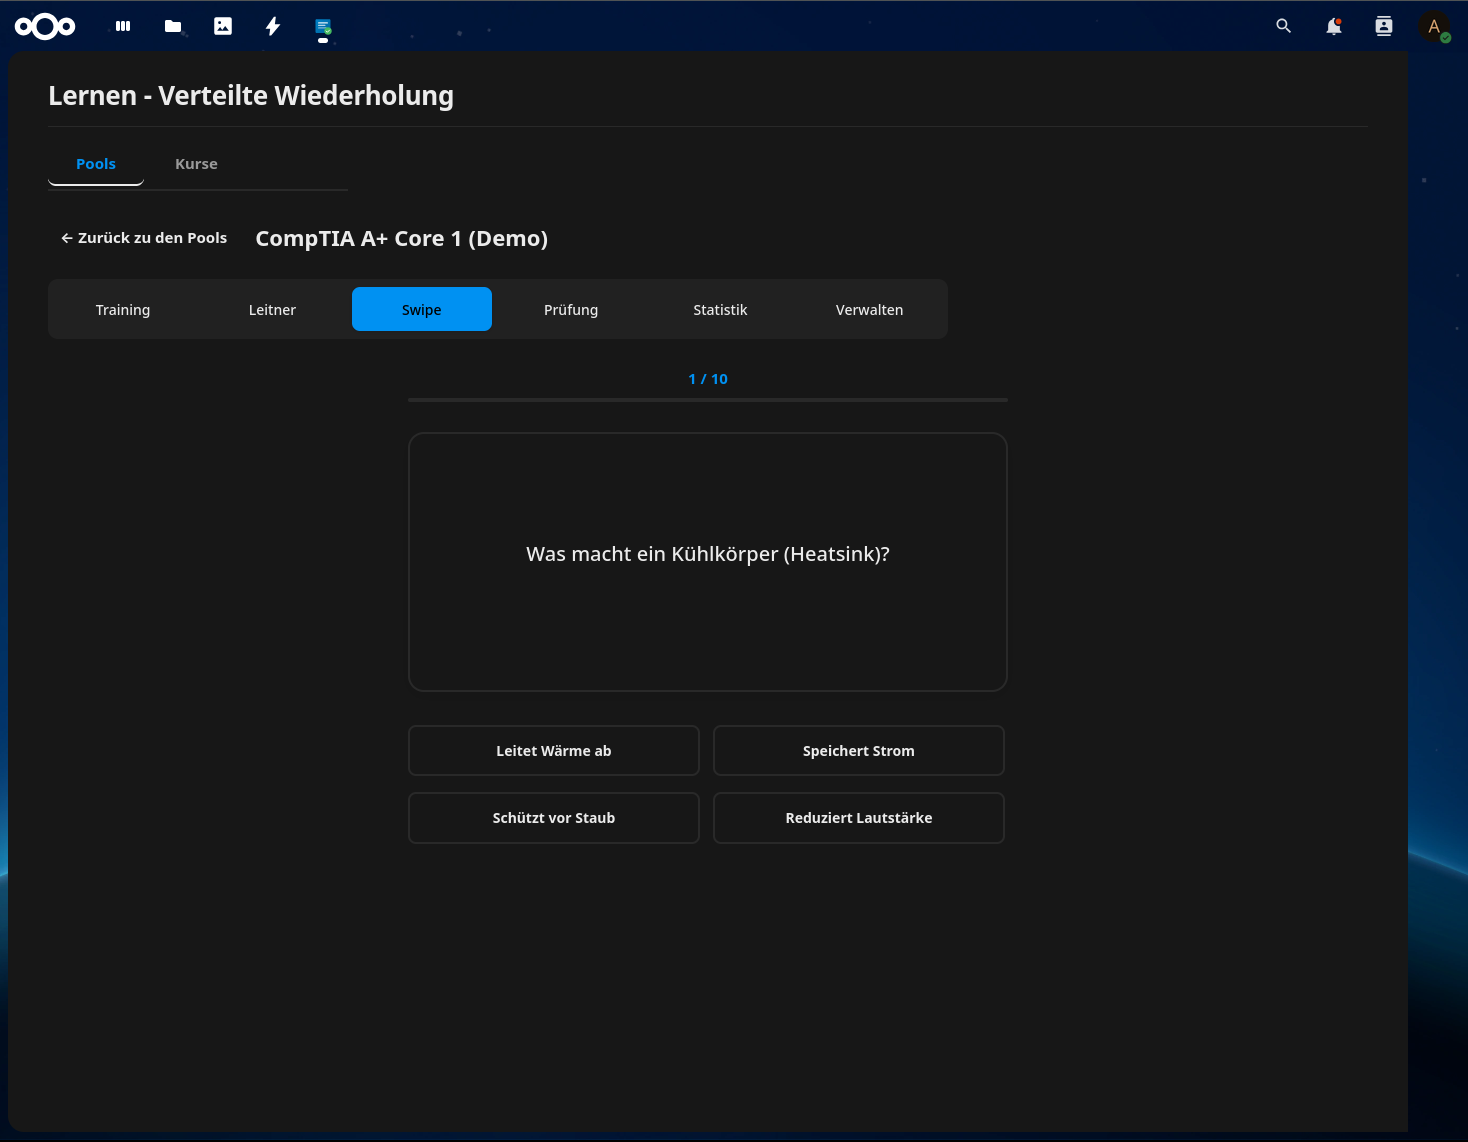Viewport: 1468px width, 1142px height.
Task: Open the Nextcloud Dashboard app
Action: (122, 26)
